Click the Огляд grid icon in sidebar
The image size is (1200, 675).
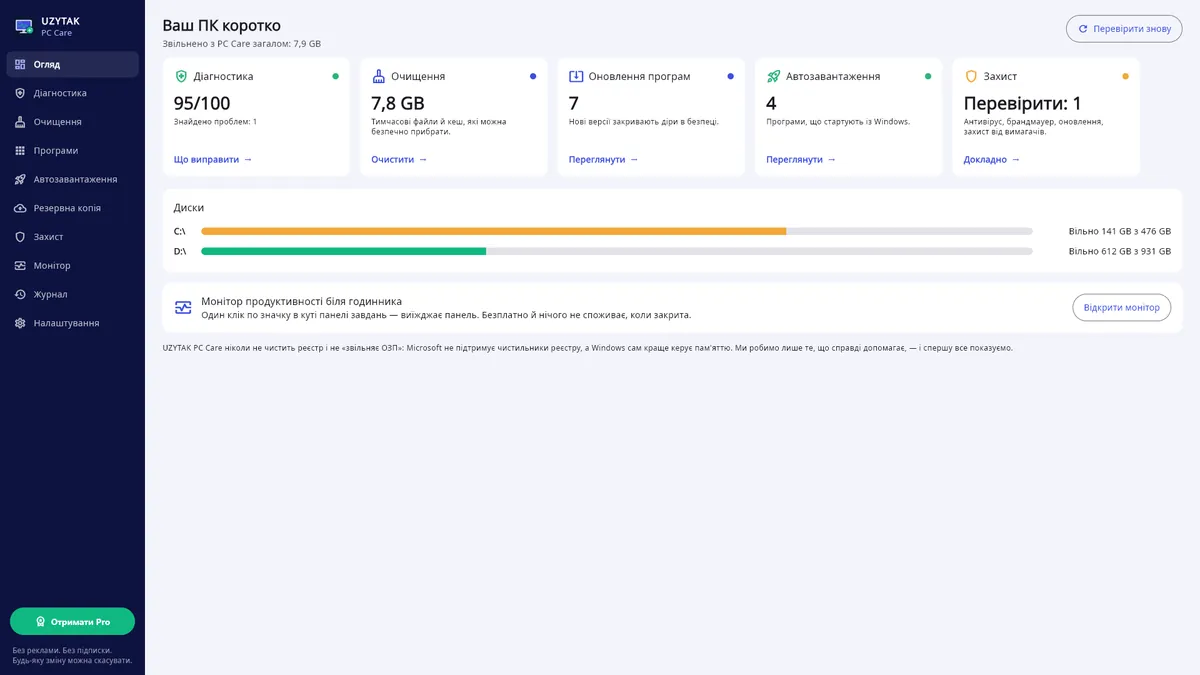click(20, 64)
